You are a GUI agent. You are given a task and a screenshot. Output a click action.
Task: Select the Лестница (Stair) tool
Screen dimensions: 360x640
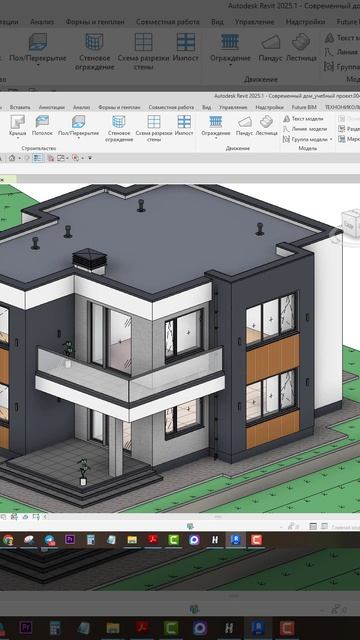[x=267, y=126]
